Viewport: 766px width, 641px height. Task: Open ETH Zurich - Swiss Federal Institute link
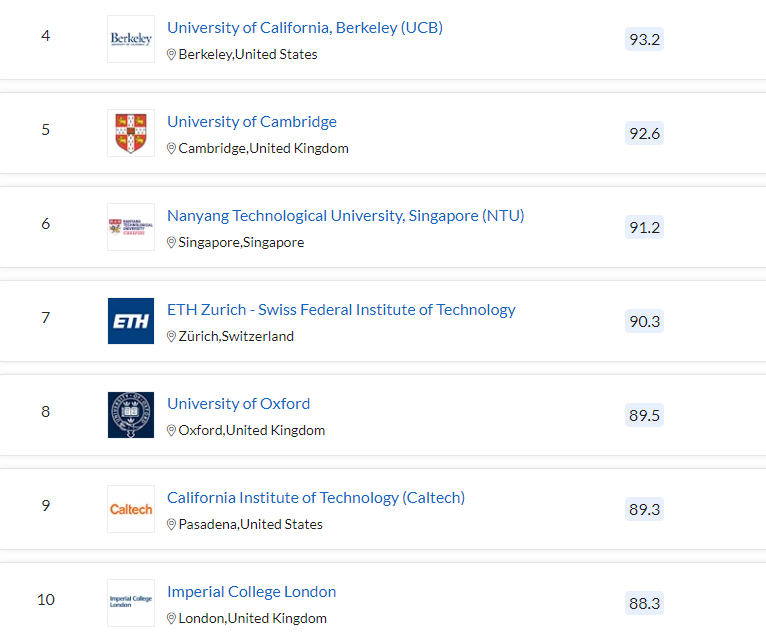(341, 310)
